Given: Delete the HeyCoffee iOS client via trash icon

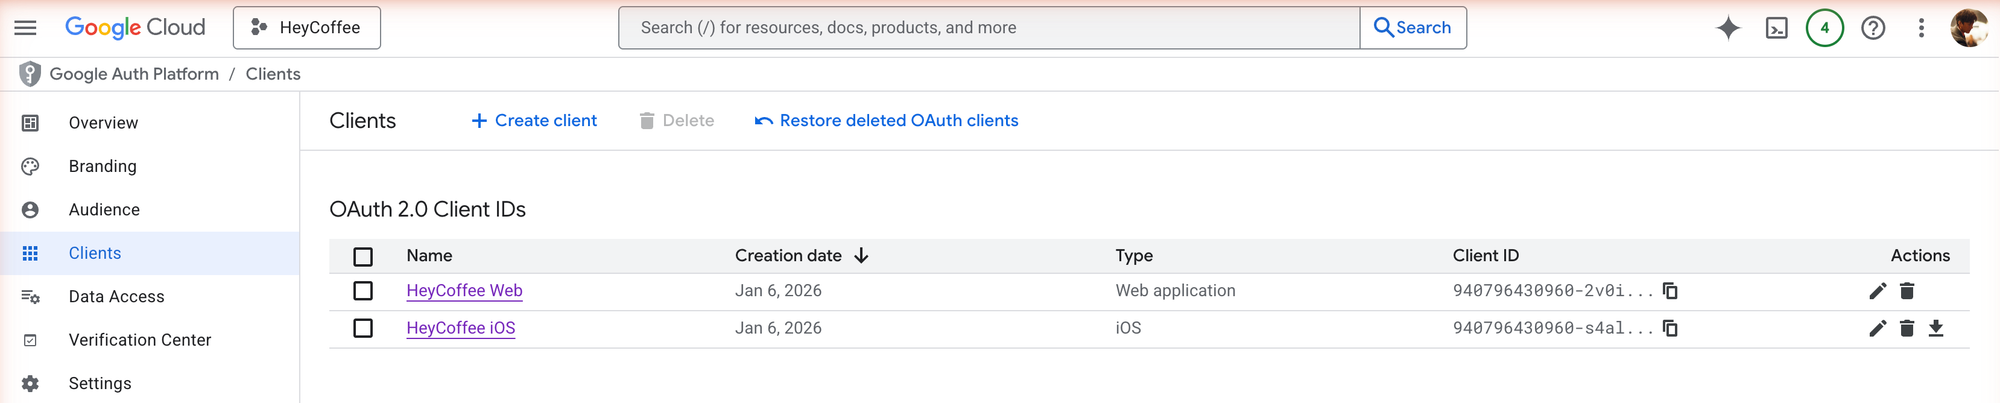Looking at the screenshot, I should 1907,328.
